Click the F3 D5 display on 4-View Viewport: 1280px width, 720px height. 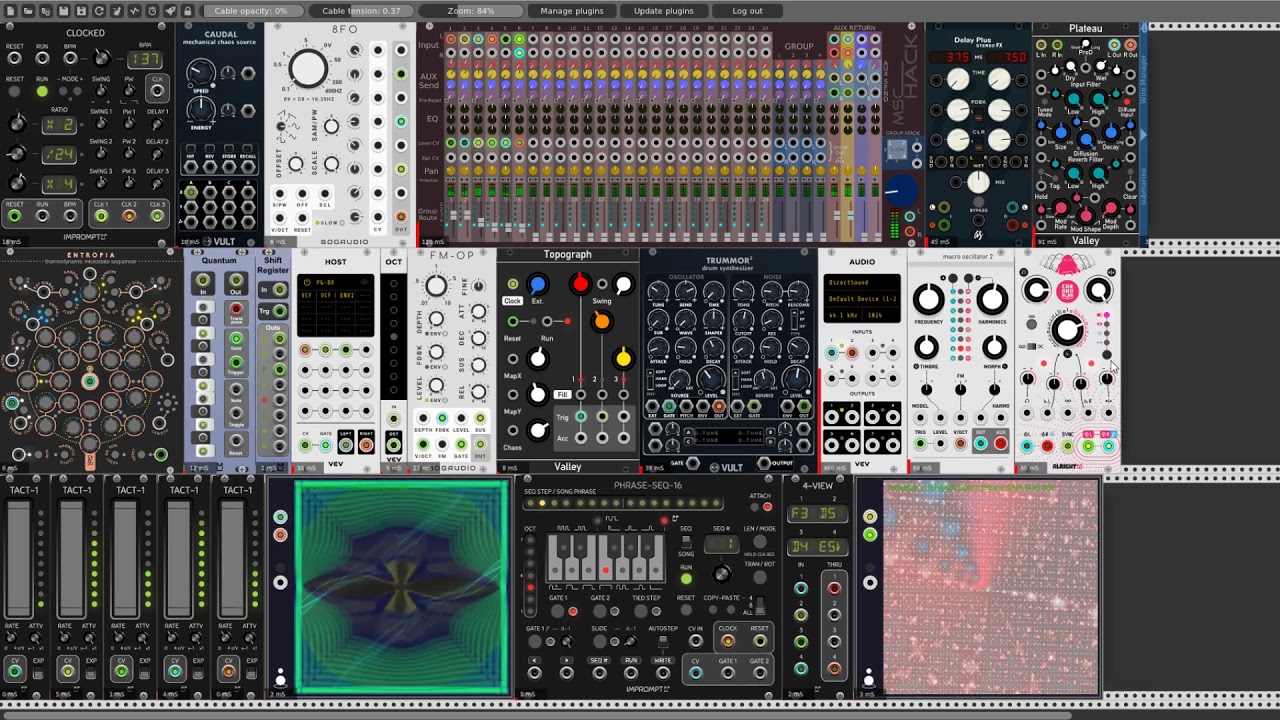(818, 514)
